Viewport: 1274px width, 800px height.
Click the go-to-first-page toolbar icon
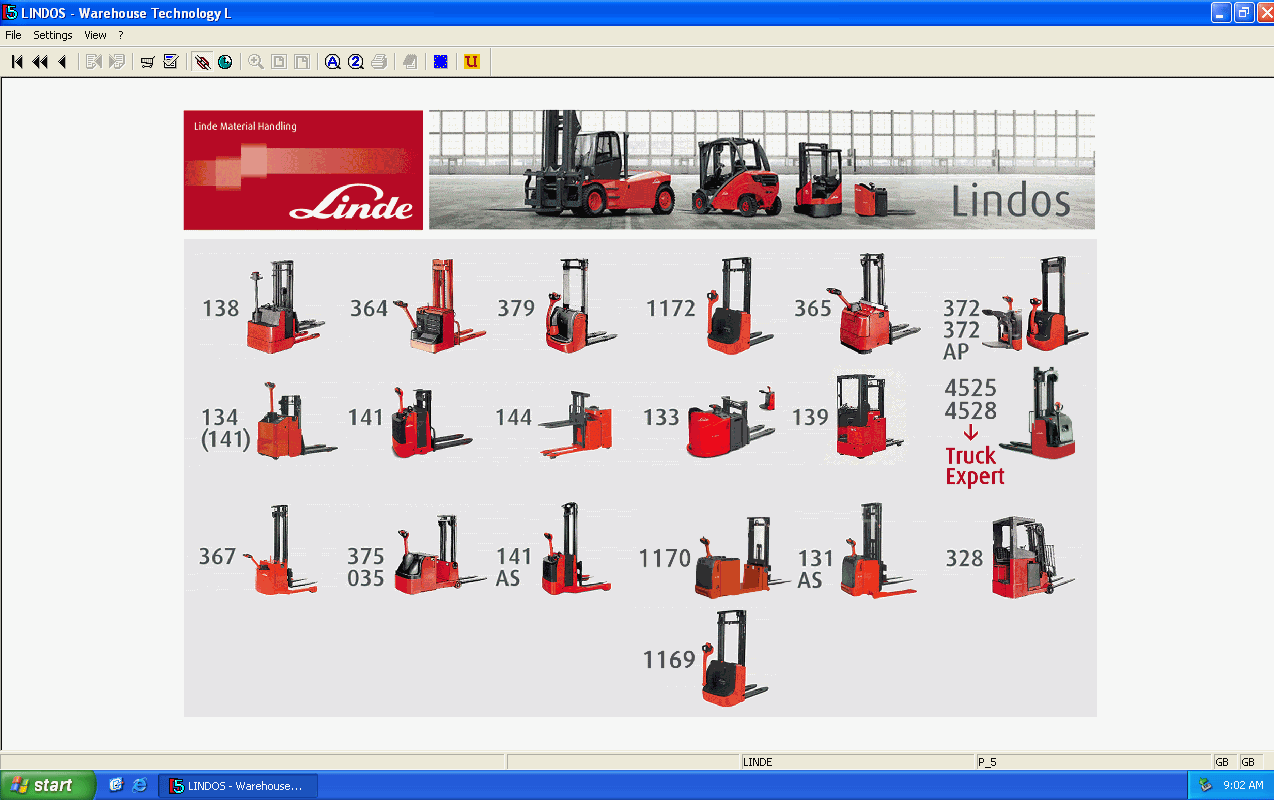(17, 62)
